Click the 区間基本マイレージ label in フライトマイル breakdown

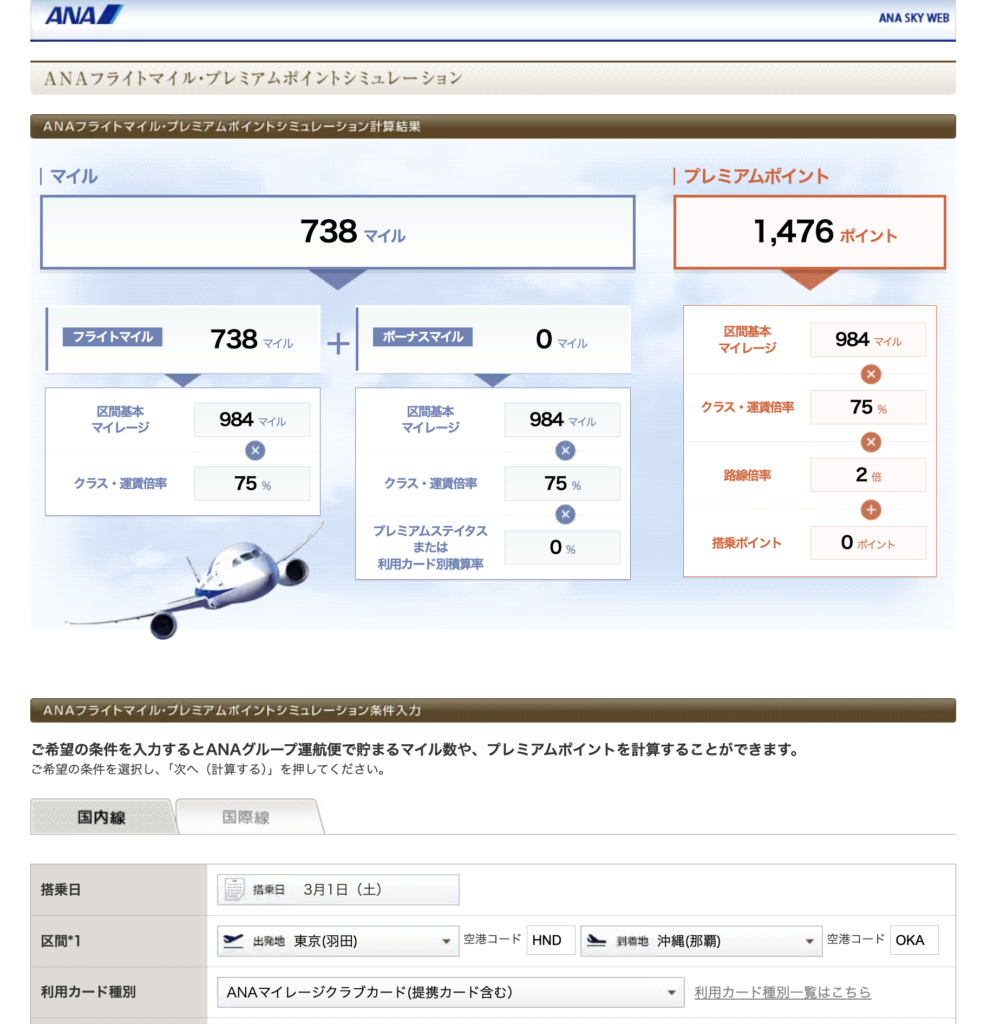(120, 419)
